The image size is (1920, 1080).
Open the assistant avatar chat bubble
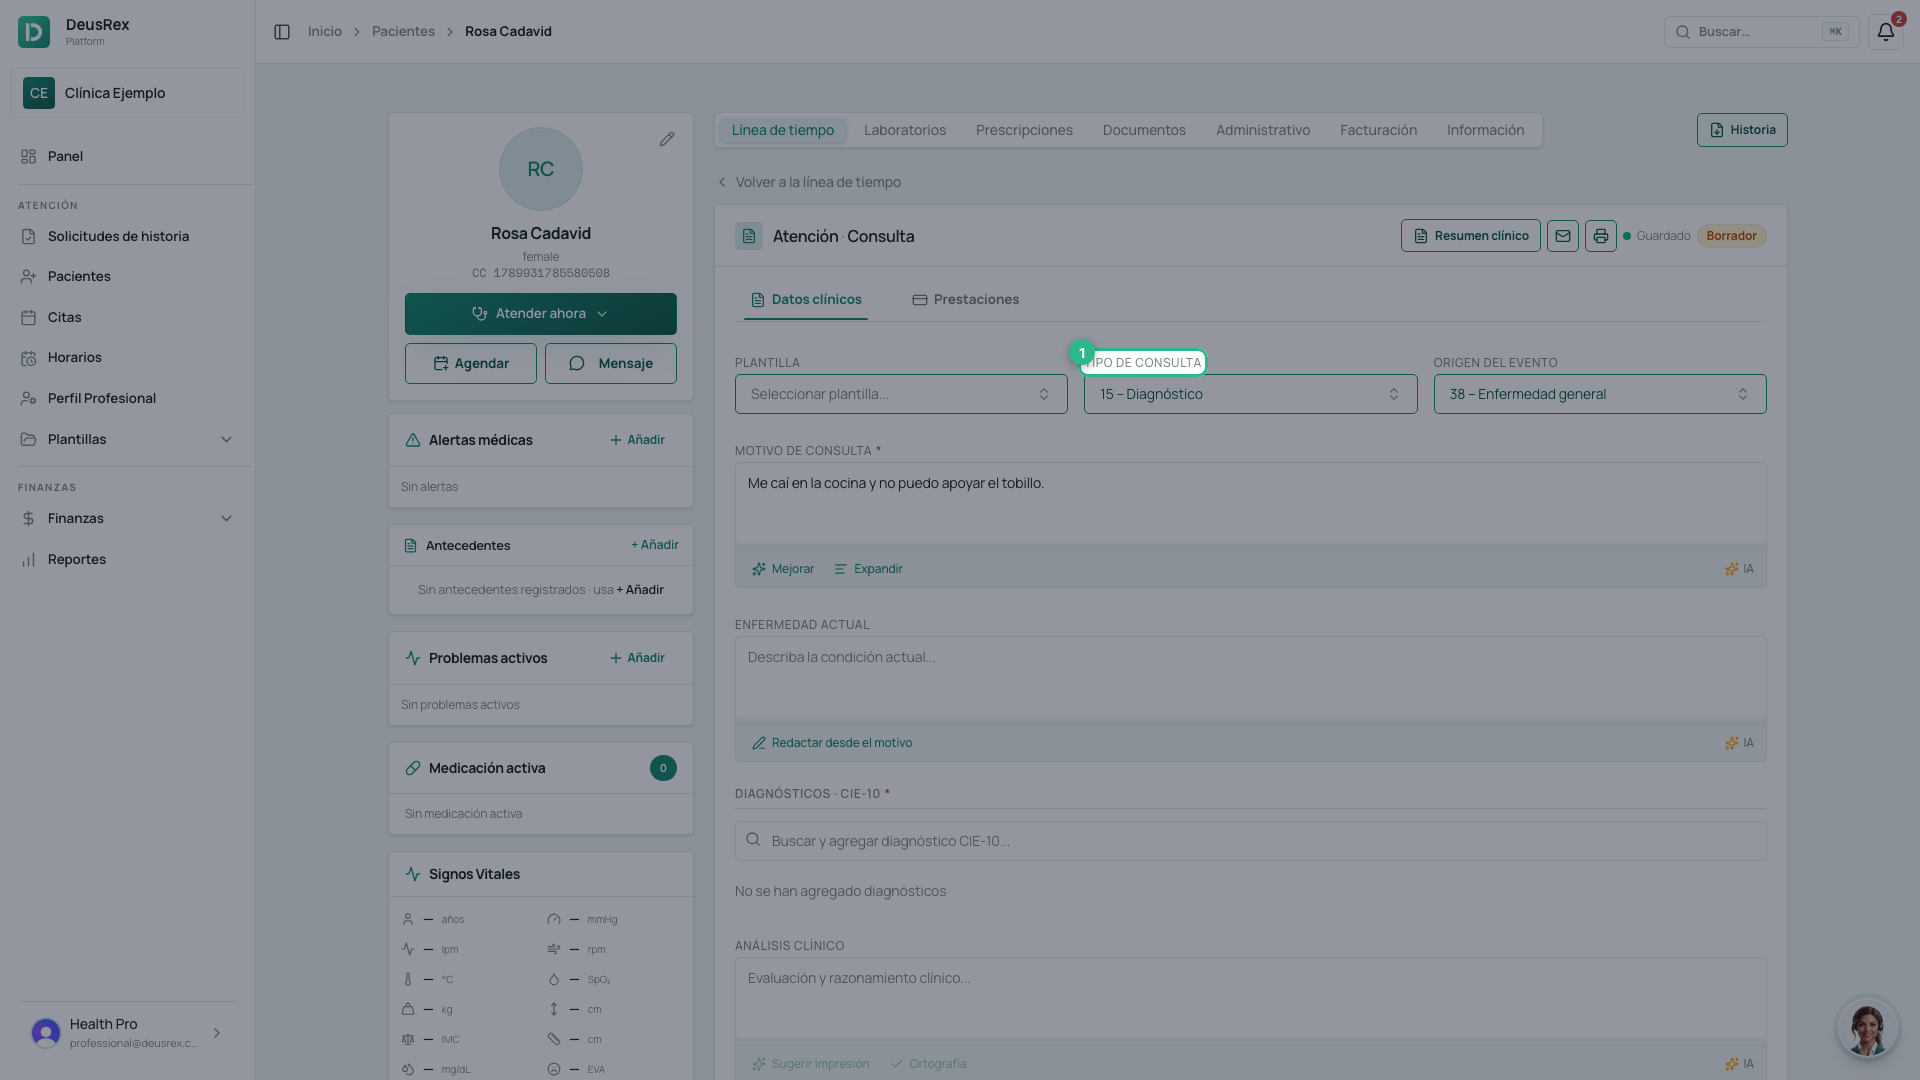1867,1027
